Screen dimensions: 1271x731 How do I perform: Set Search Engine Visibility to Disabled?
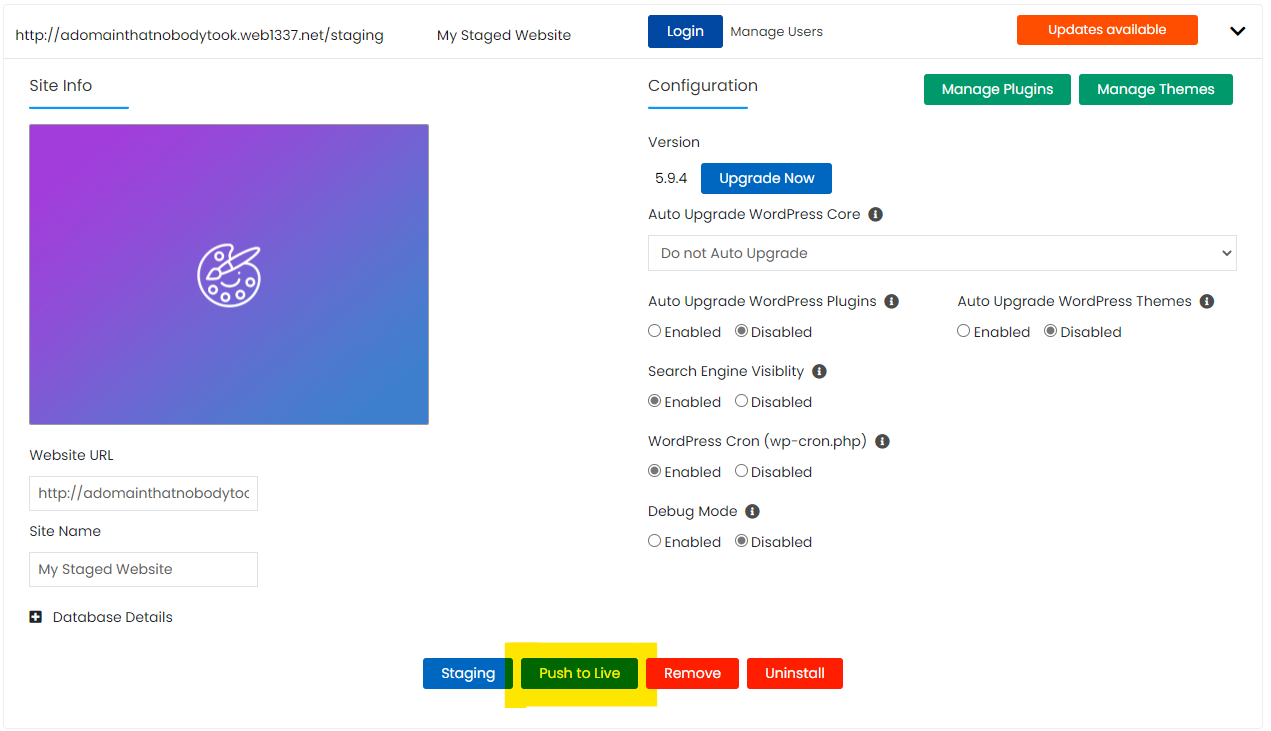coord(741,401)
